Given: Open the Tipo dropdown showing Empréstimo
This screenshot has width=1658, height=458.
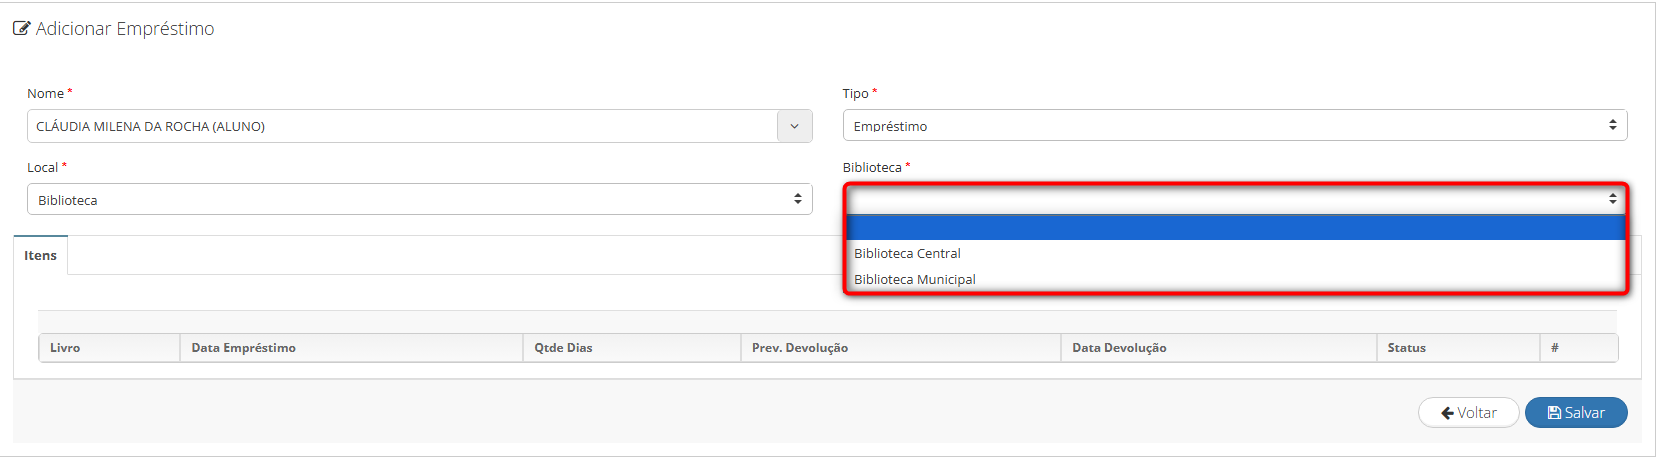Looking at the screenshot, I should [1235, 126].
